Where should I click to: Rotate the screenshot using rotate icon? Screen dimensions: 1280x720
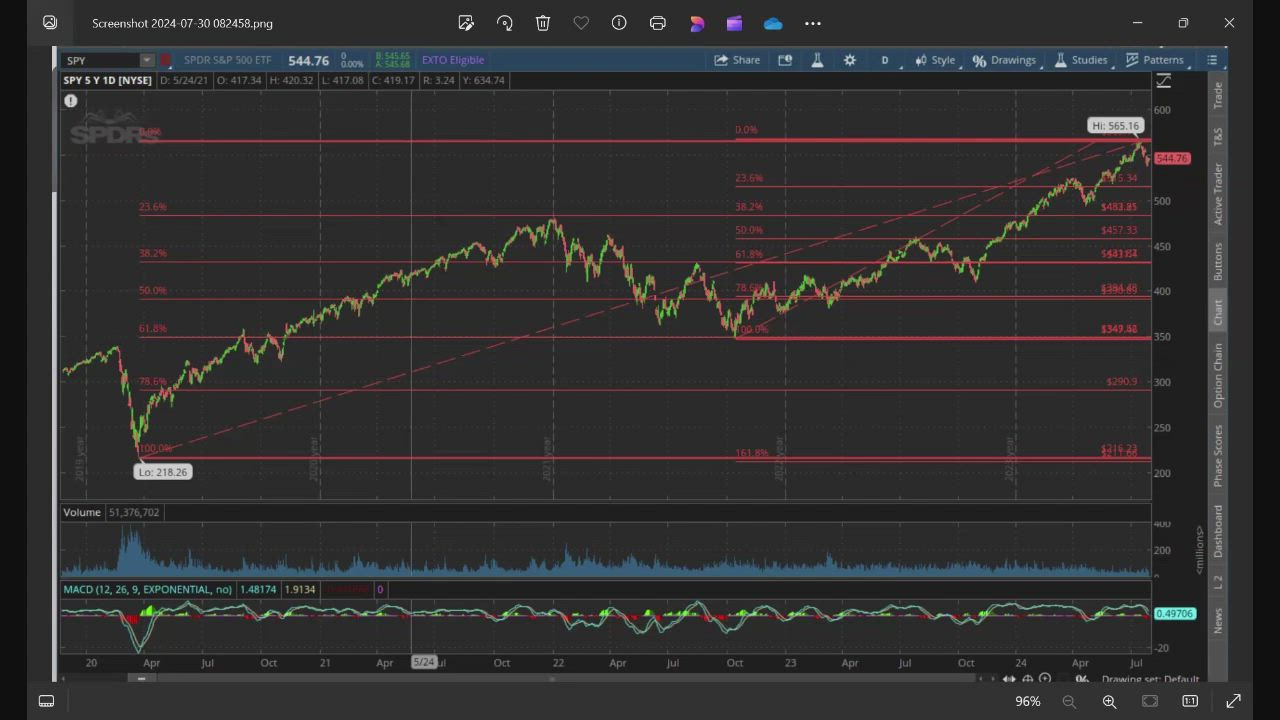[x=505, y=23]
